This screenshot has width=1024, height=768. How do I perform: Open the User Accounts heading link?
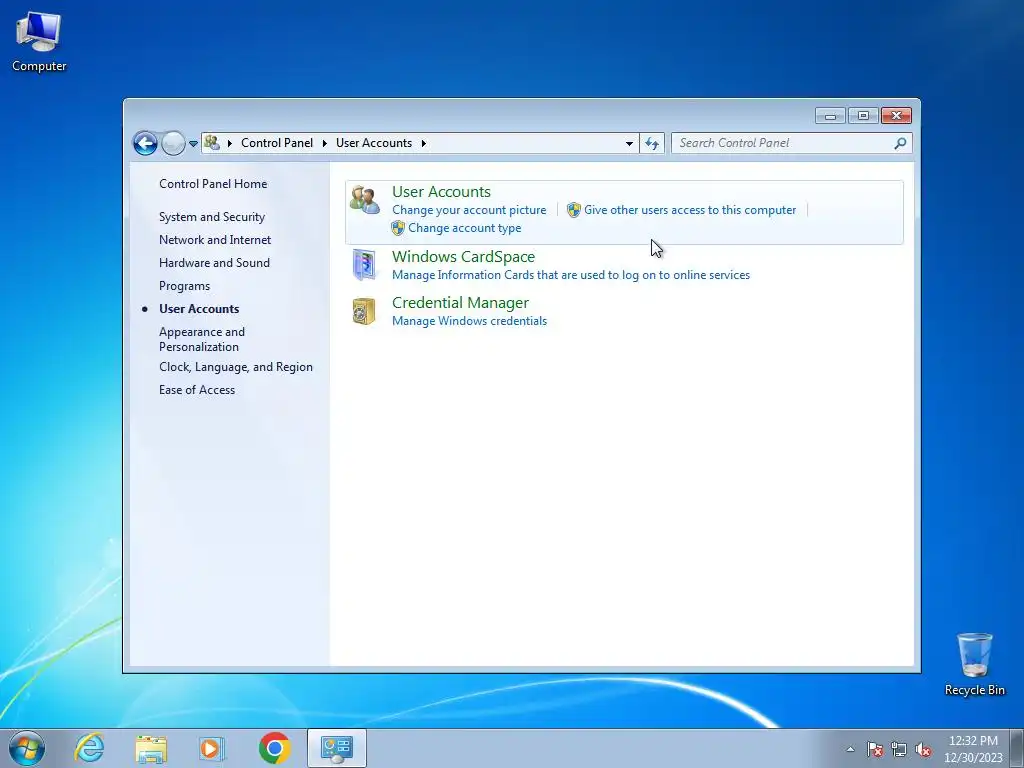[441, 192]
